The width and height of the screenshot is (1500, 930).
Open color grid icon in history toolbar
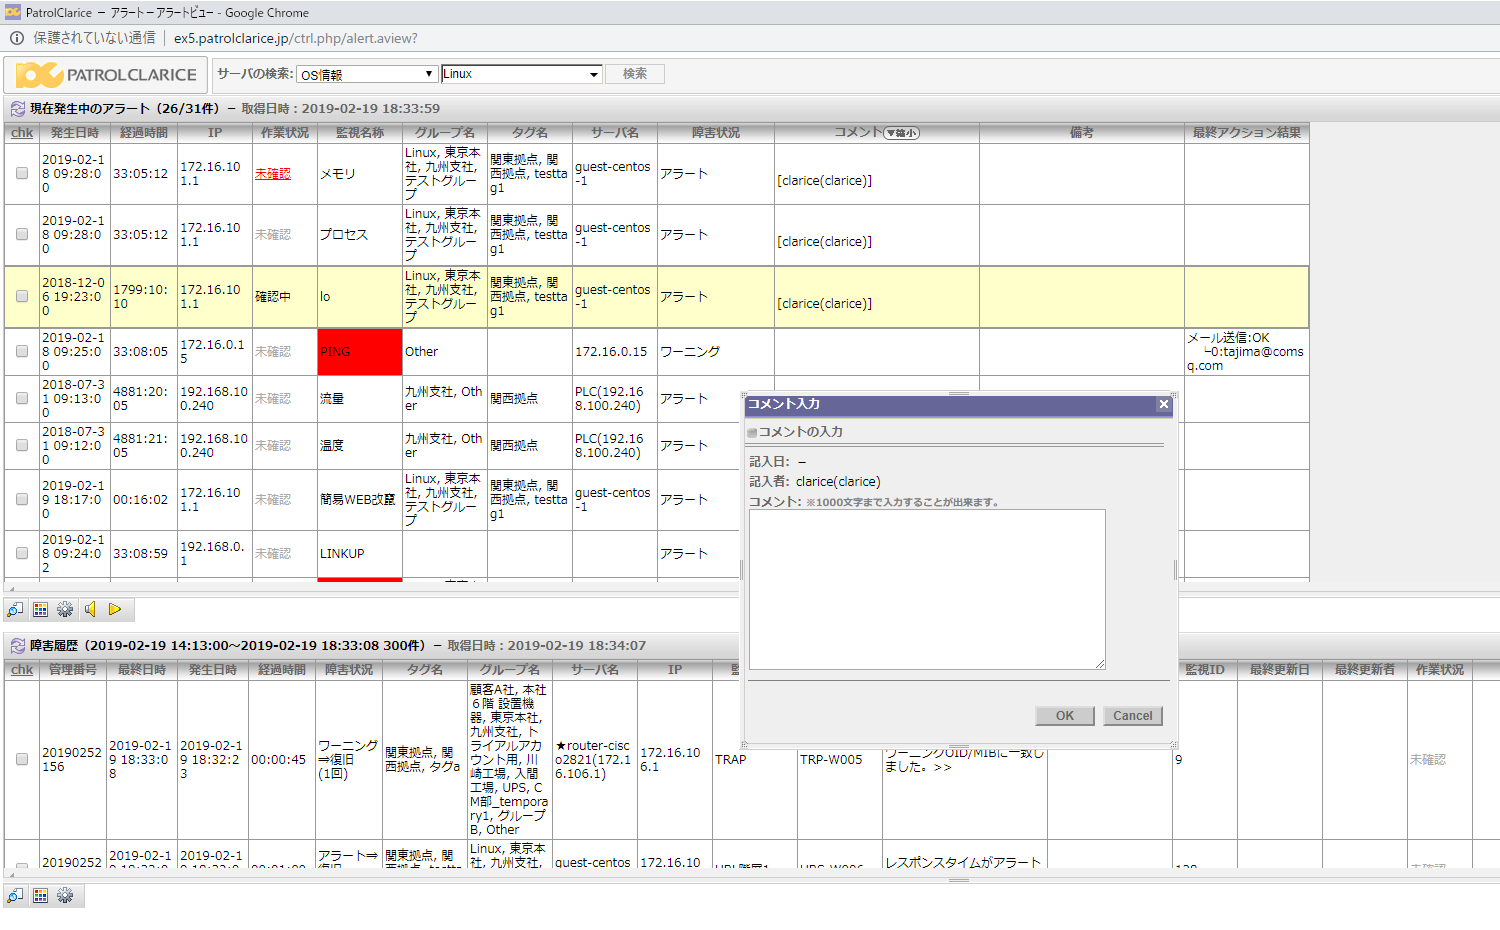40,896
